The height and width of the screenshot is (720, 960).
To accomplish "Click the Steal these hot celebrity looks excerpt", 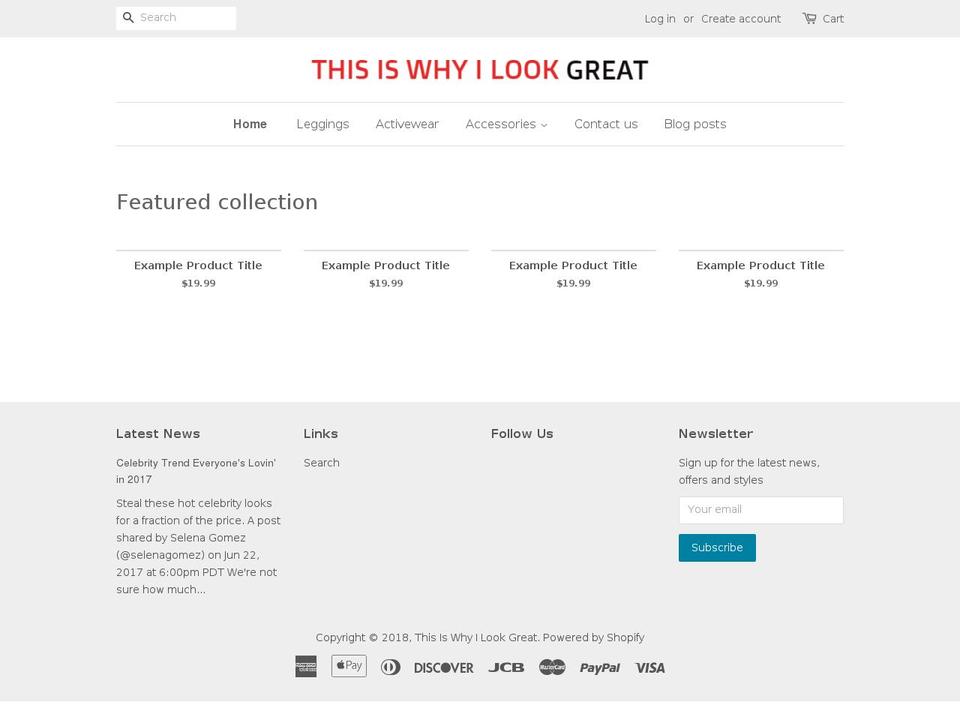I will [x=198, y=546].
